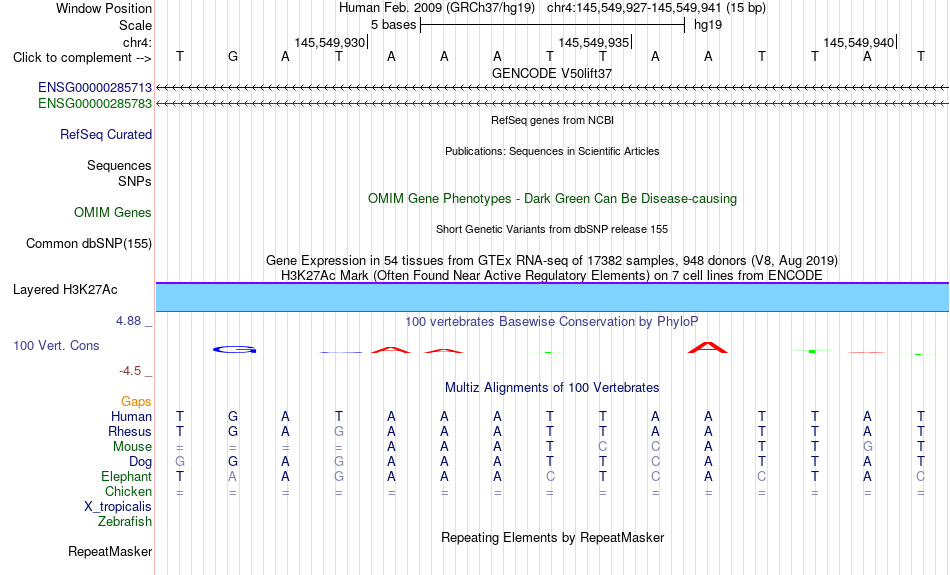Select the SNPs track label

(135, 181)
